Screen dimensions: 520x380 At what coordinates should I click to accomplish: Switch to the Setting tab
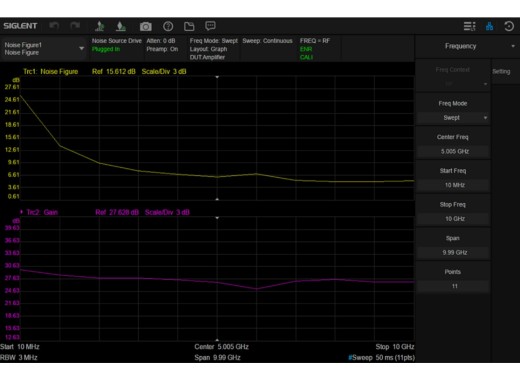(501, 71)
